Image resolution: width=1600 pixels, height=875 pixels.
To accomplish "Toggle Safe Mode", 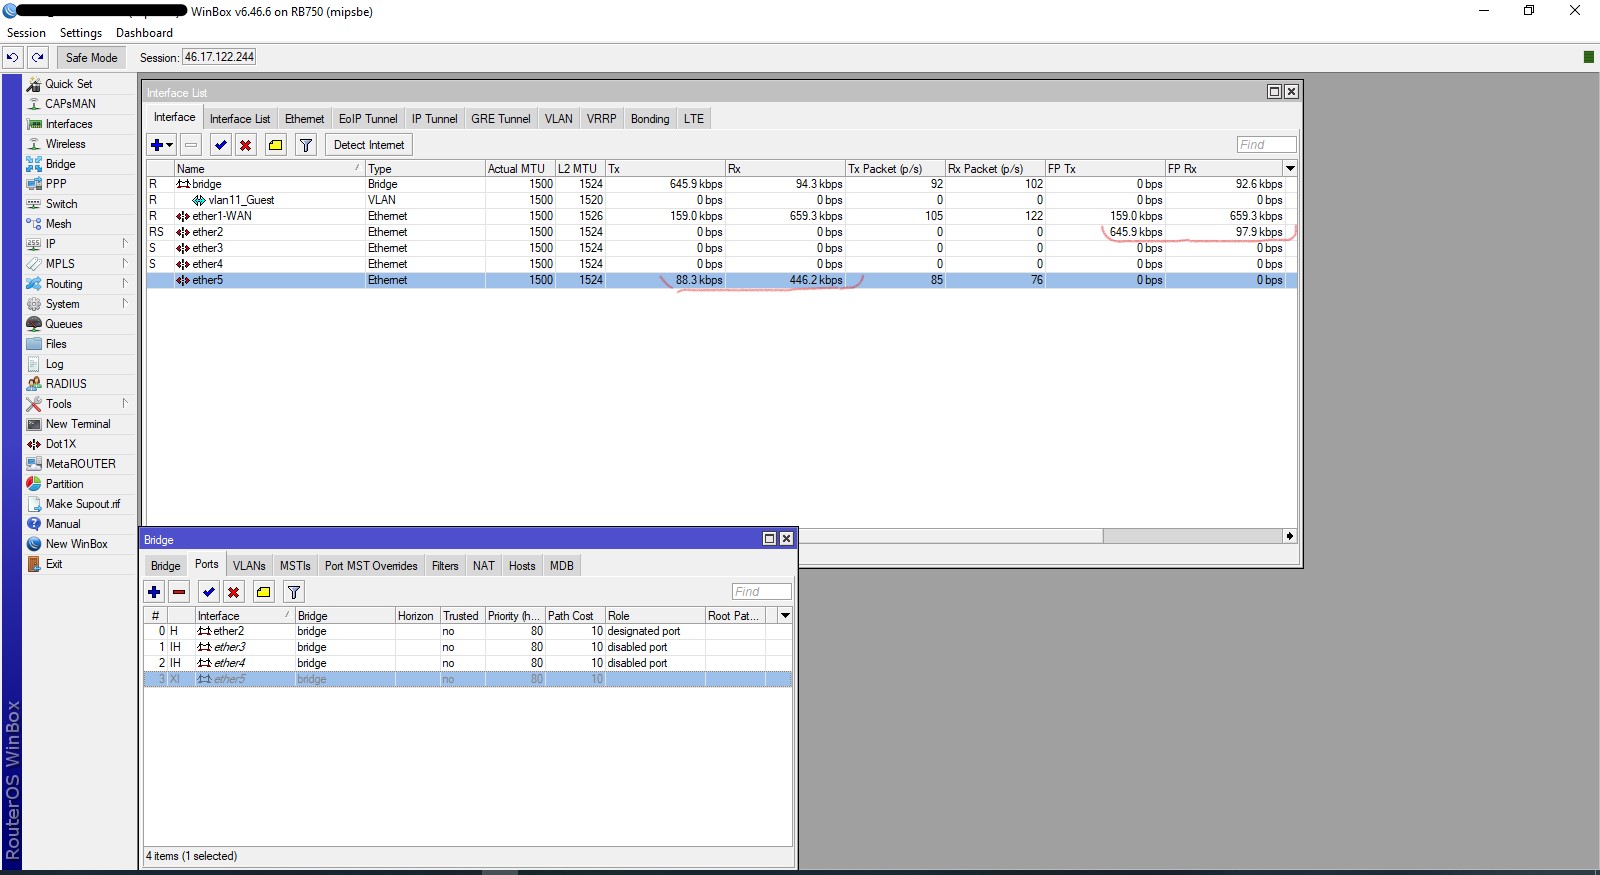I will pos(91,57).
